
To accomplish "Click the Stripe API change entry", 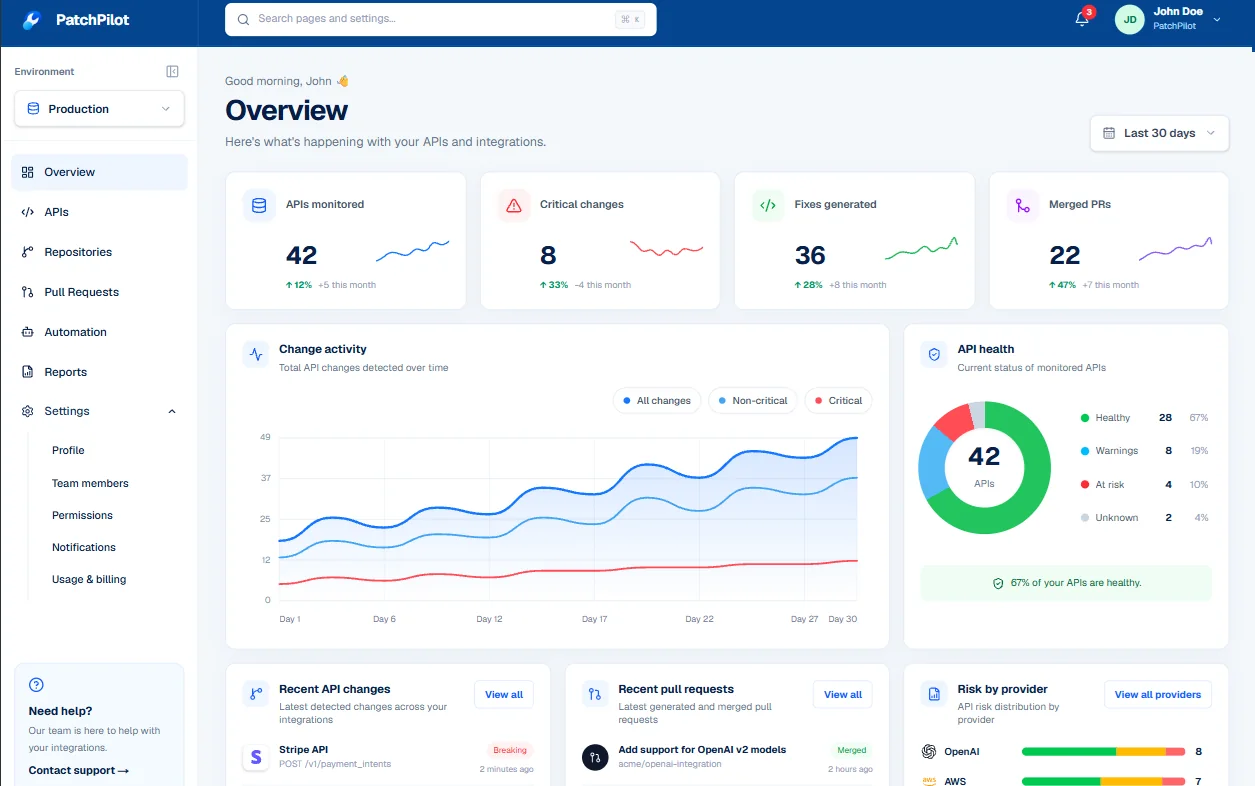I will (388, 757).
